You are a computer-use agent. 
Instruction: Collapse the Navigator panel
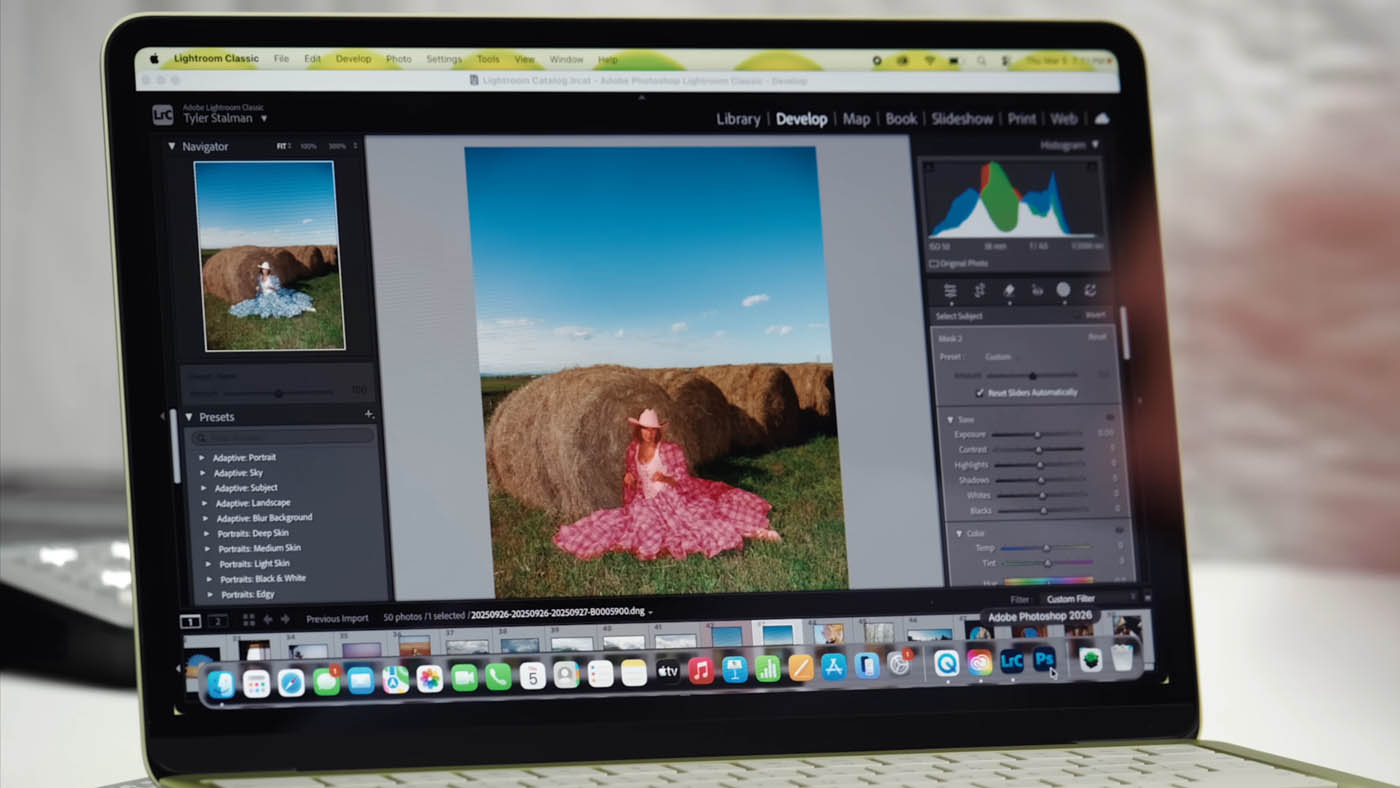(172, 147)
